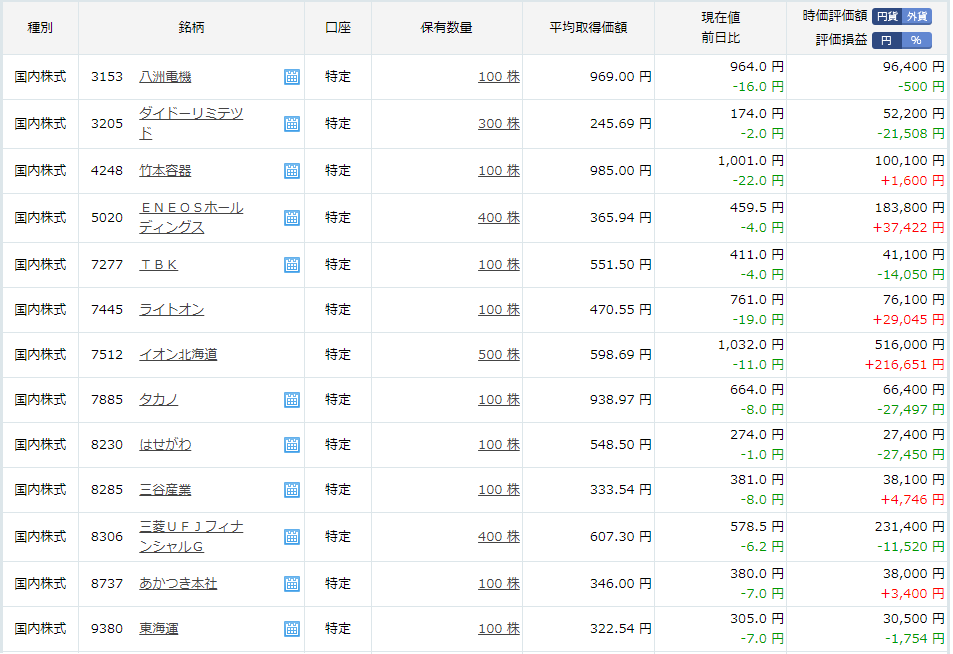This screenshot has width=953, height=654.
Task: Show profit/loss in % mode
Action: (917, 40)
